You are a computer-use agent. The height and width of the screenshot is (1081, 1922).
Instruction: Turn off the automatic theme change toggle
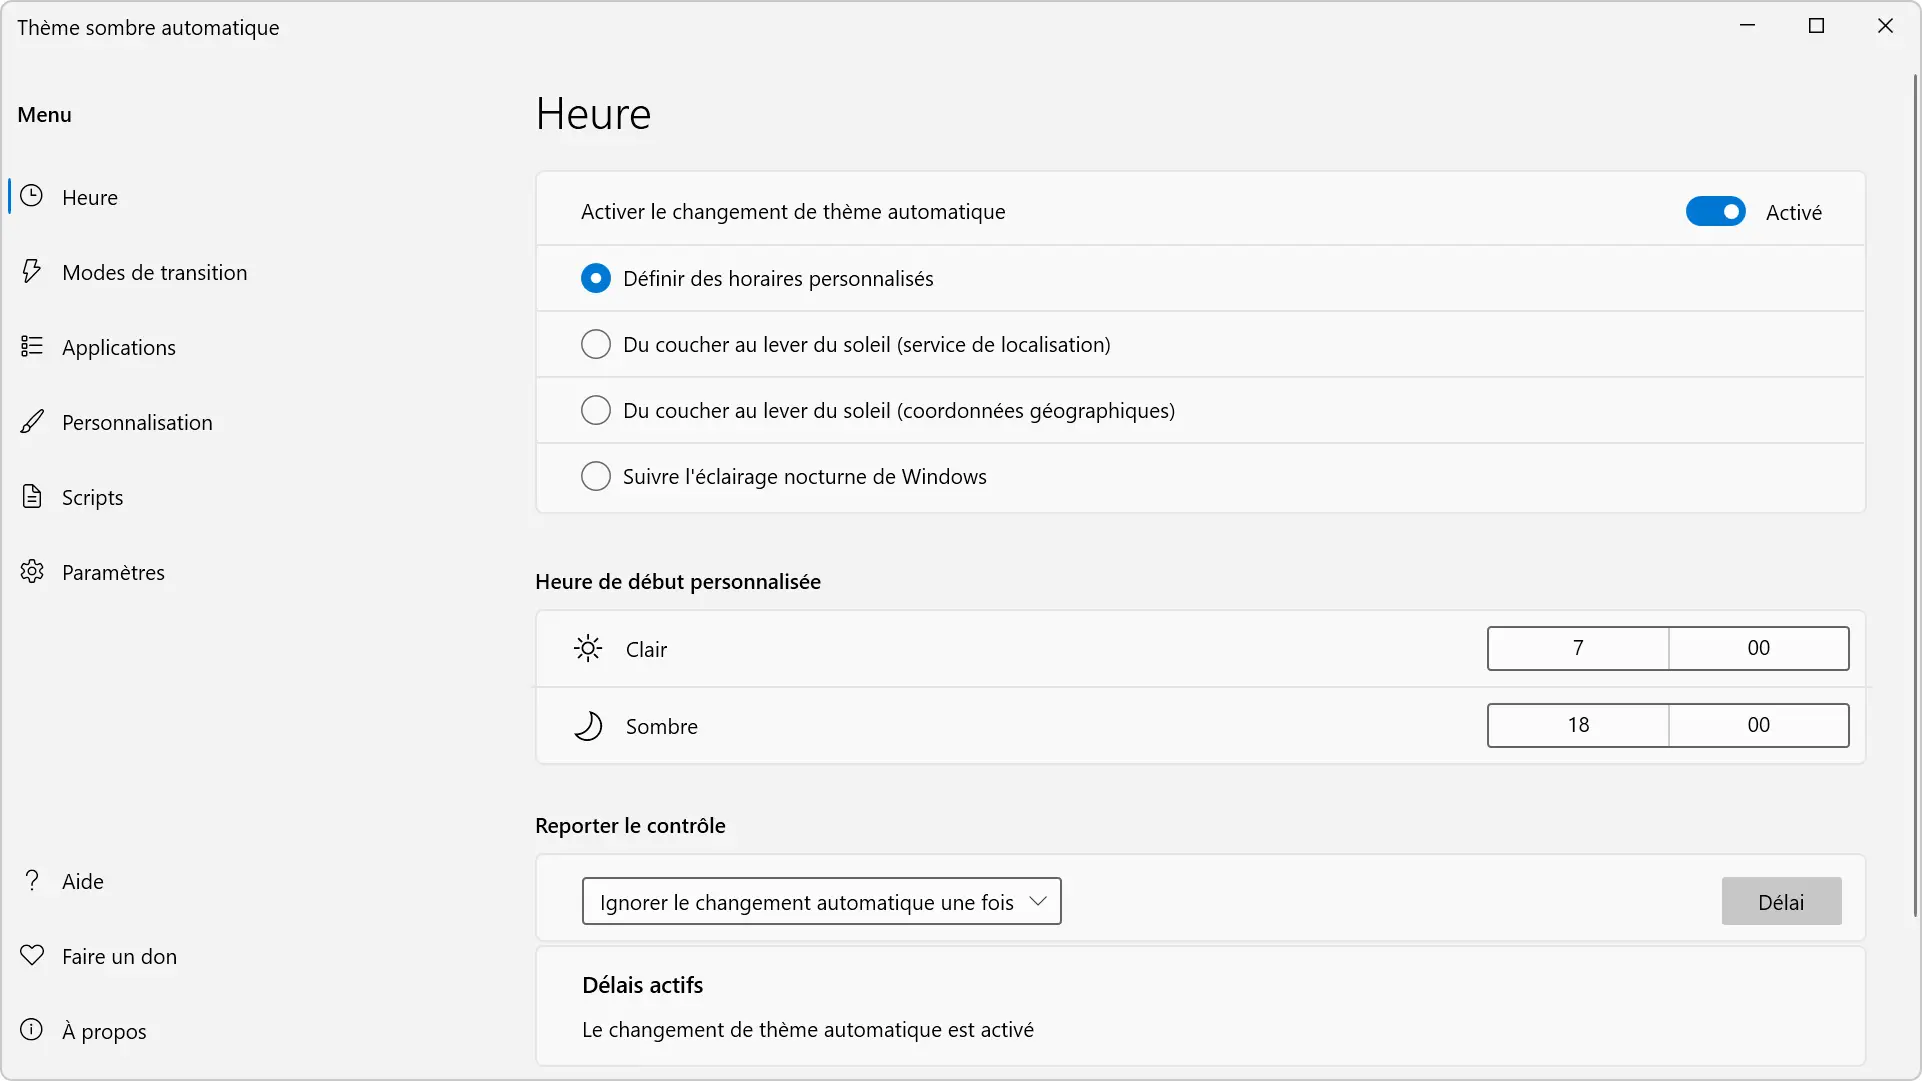pyautogui.click(x=1716, y=212)
